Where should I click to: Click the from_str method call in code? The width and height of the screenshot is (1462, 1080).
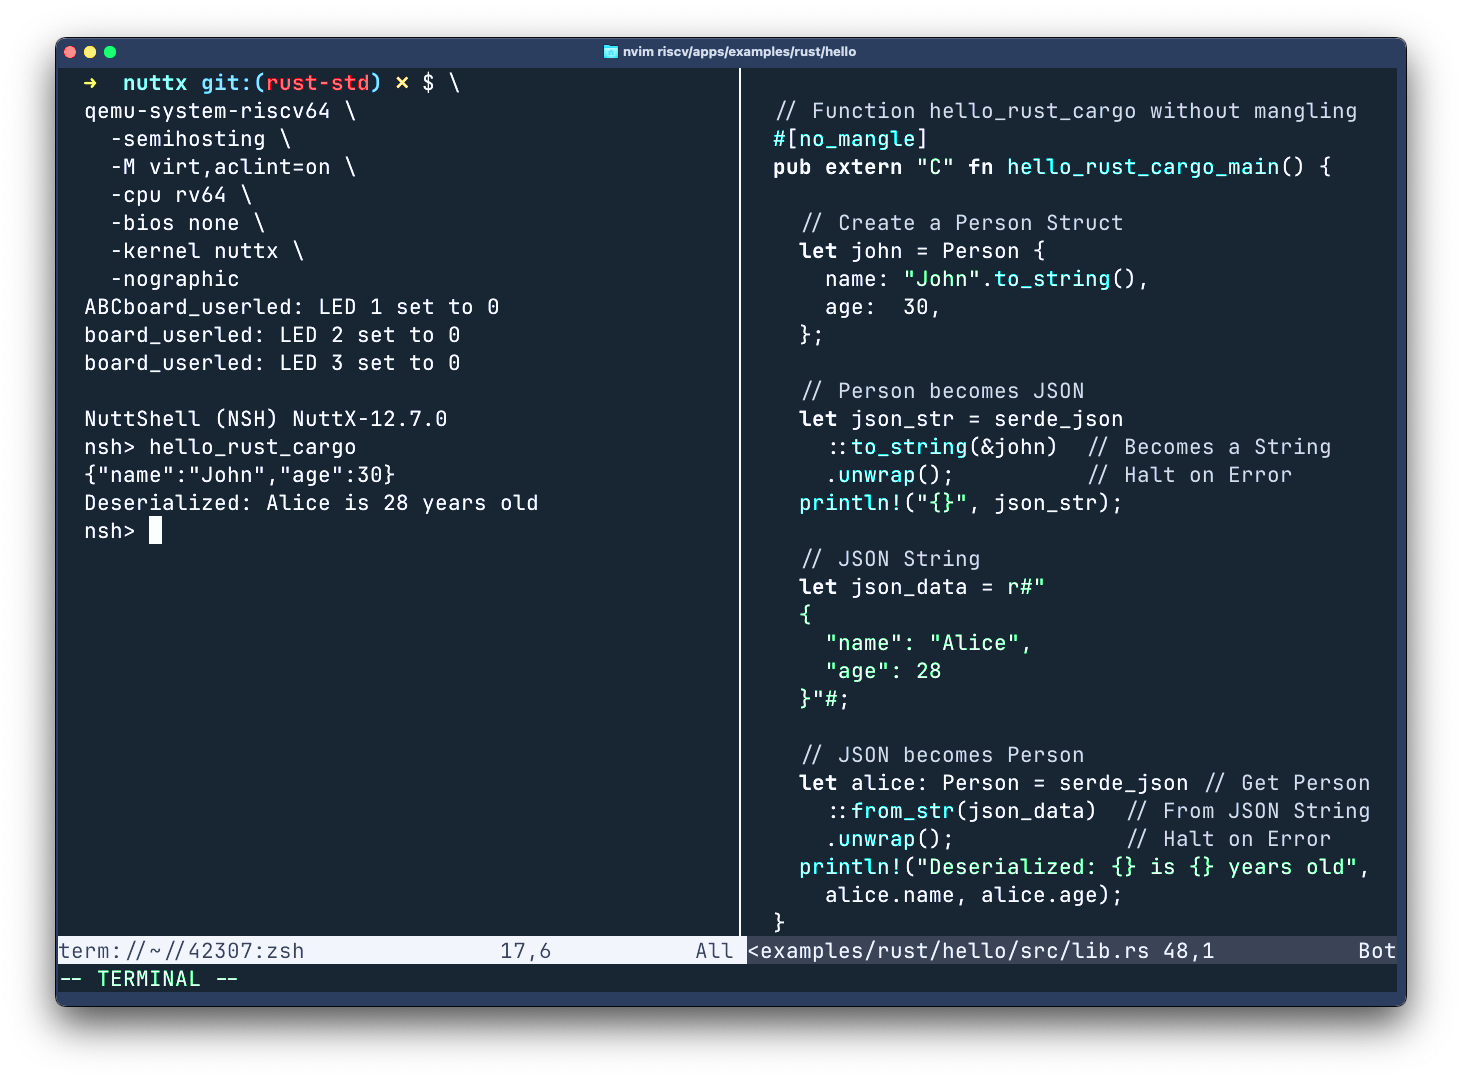(902, 811)
